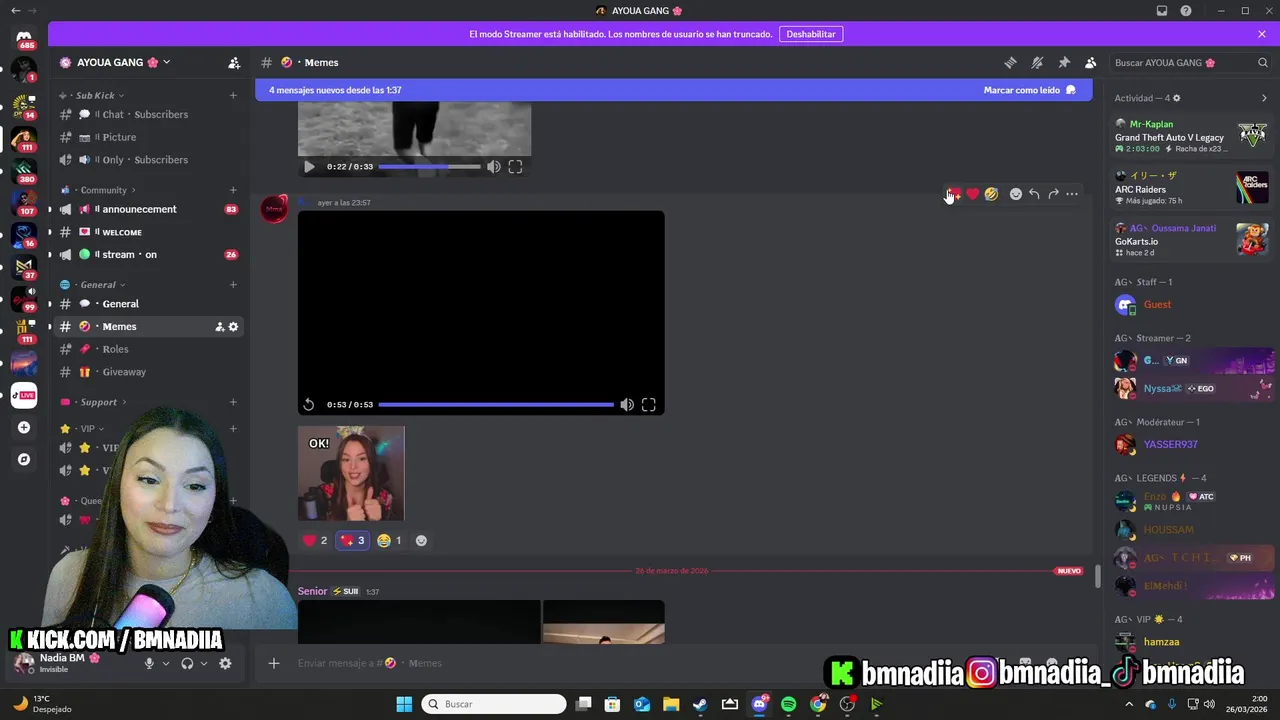Open Senior's user profile name

click(312, 591)
